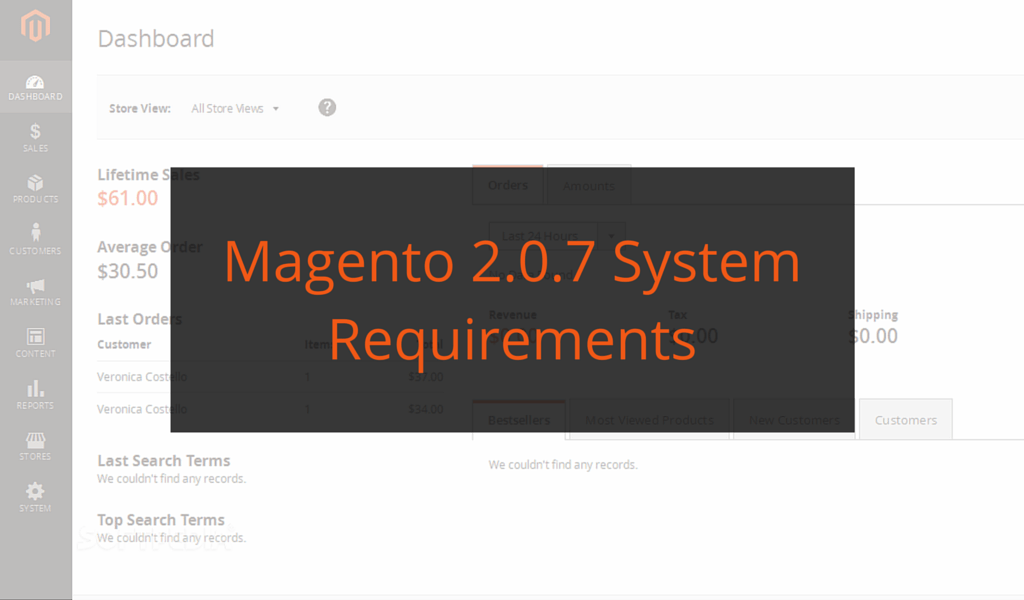The width and height of the screenshot is (1024, 600).
Task: View Reports from the sidebar
Action: point(35,395)
